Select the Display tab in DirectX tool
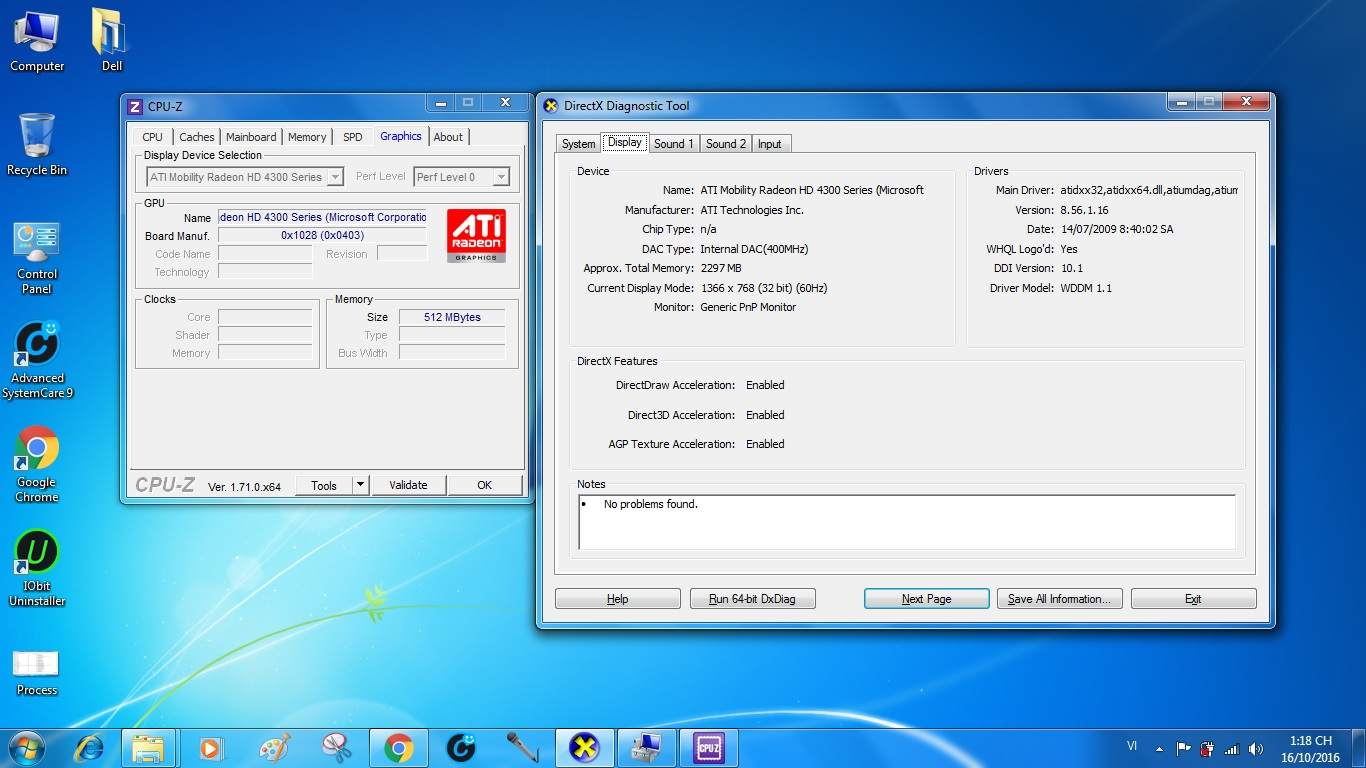The image size is (1366, 768). click(625, 142)
